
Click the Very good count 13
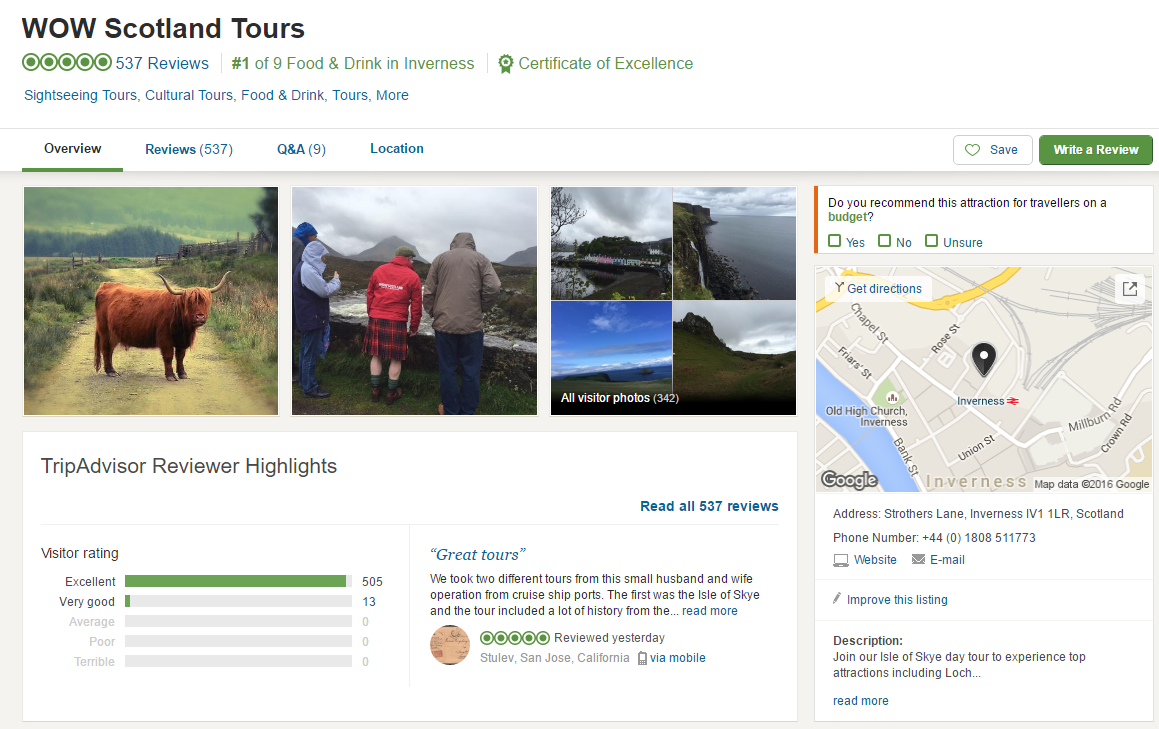coord(369,602)
